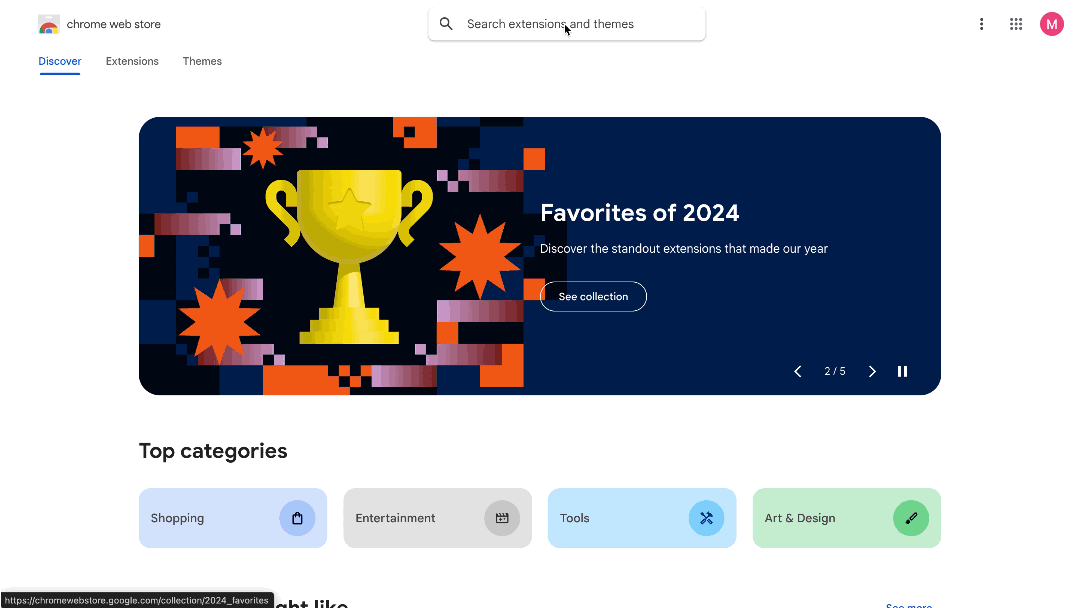Open the Shopping category card

pyautogui.click(x=233, y=518)
